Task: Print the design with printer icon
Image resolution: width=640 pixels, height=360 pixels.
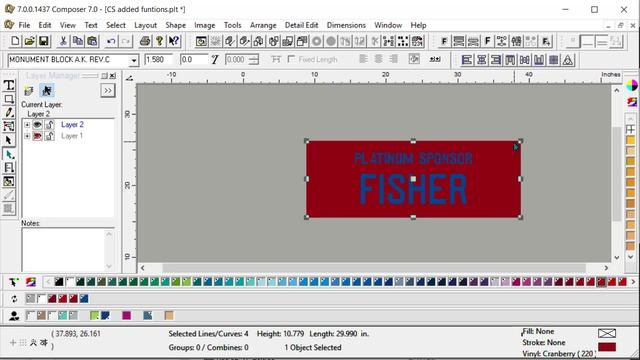Action: coord(145,41)
